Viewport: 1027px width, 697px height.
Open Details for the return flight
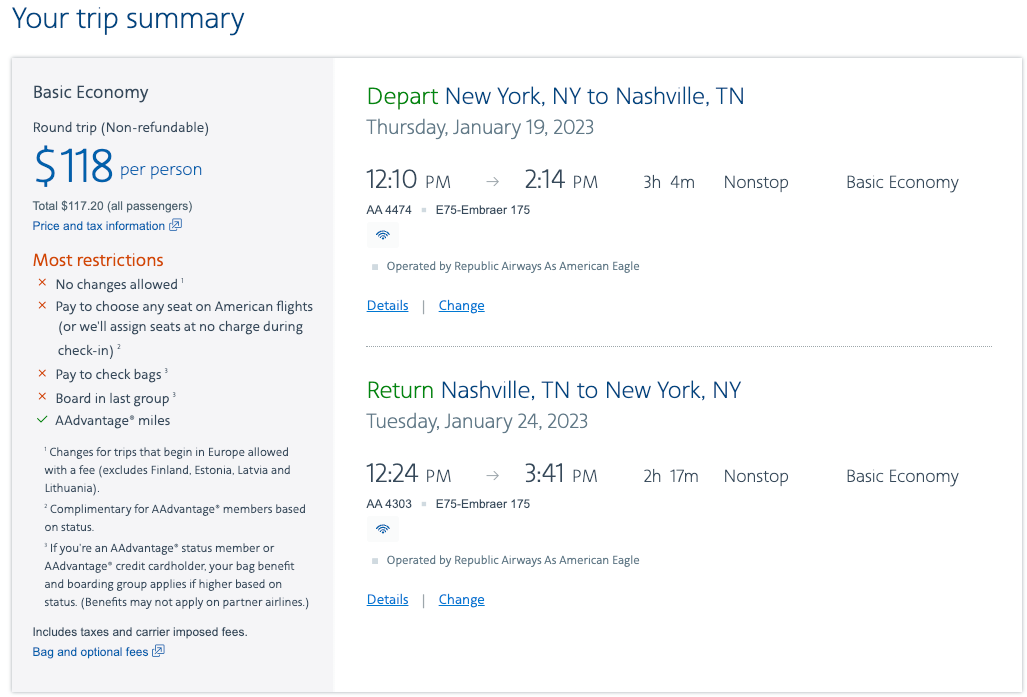point(387,599)
